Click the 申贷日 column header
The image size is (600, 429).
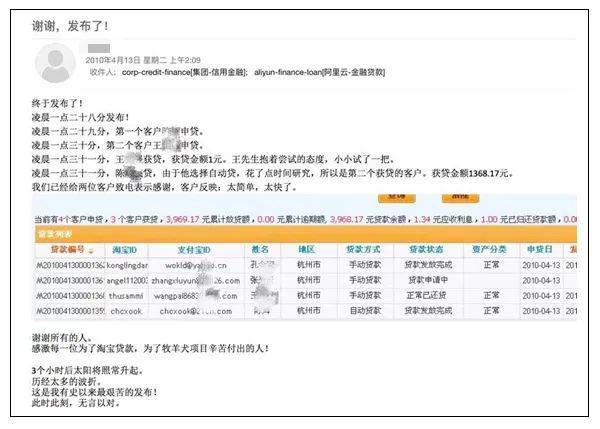[540, 250]
